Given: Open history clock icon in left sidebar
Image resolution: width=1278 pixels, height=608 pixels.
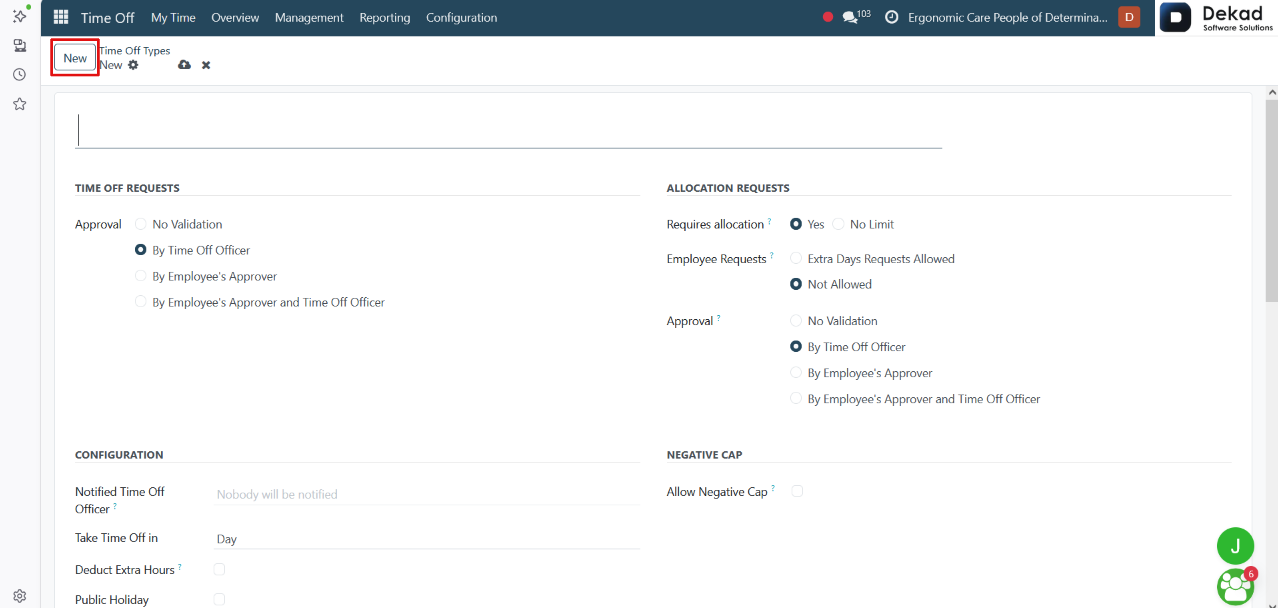Looking at the screenshot, I should (19, 74).
